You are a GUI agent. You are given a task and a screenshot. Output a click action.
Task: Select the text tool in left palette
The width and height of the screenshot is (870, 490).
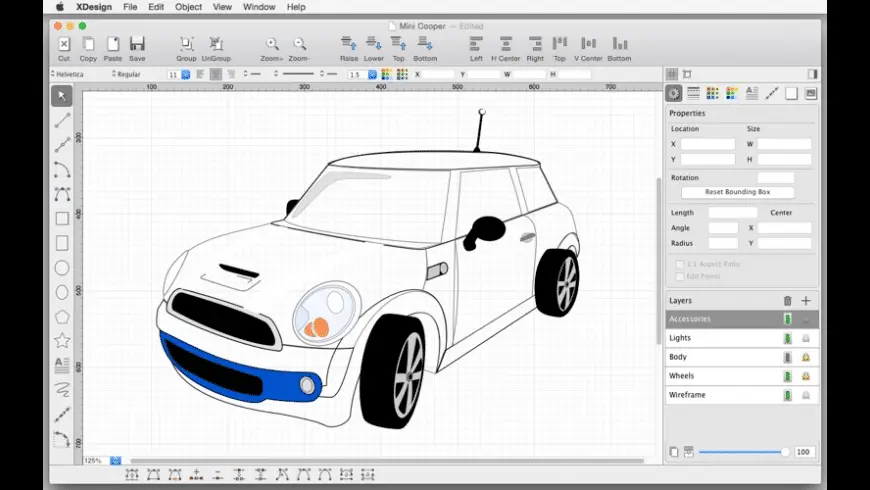click(62, 365)
